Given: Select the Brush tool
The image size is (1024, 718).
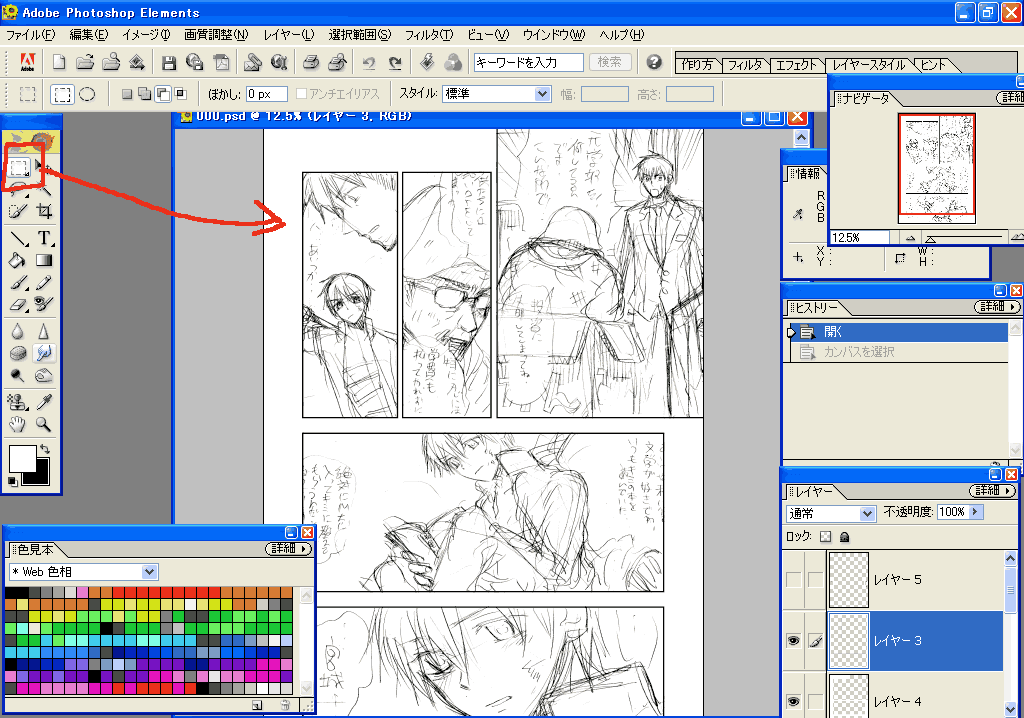Looking at the screenshot, I should pos(18,282).
